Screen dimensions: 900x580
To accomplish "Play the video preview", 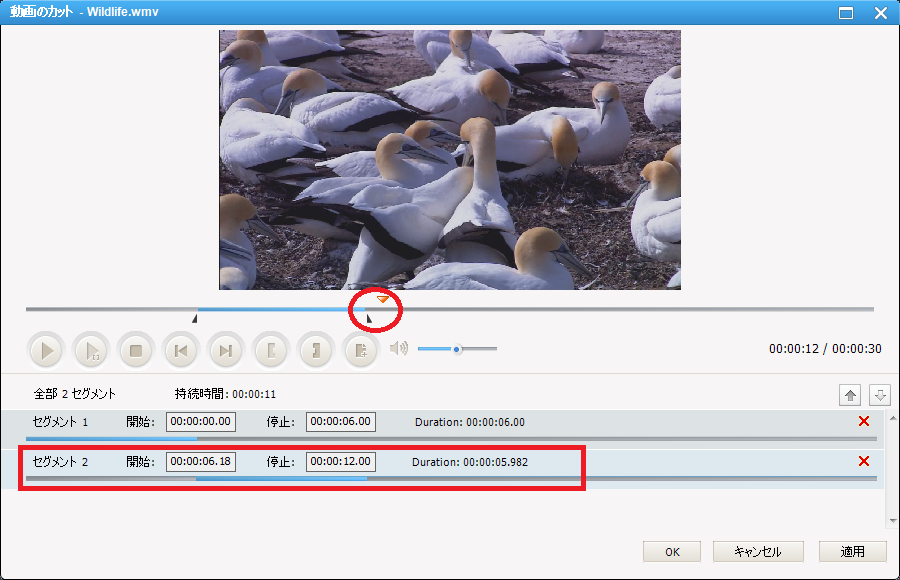I will pyautogui.click(x=46, y=350).
